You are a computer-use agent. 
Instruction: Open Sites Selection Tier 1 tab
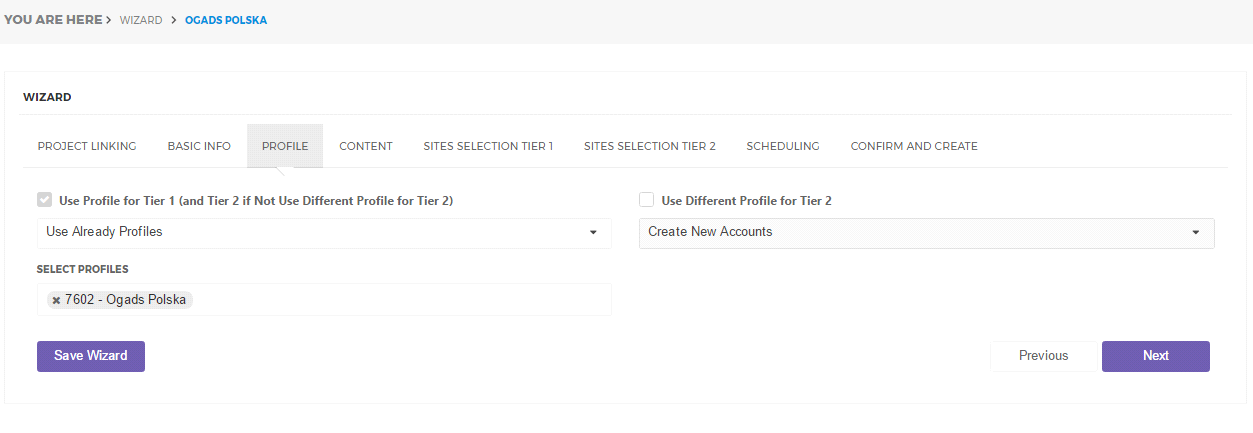[488, 146]
